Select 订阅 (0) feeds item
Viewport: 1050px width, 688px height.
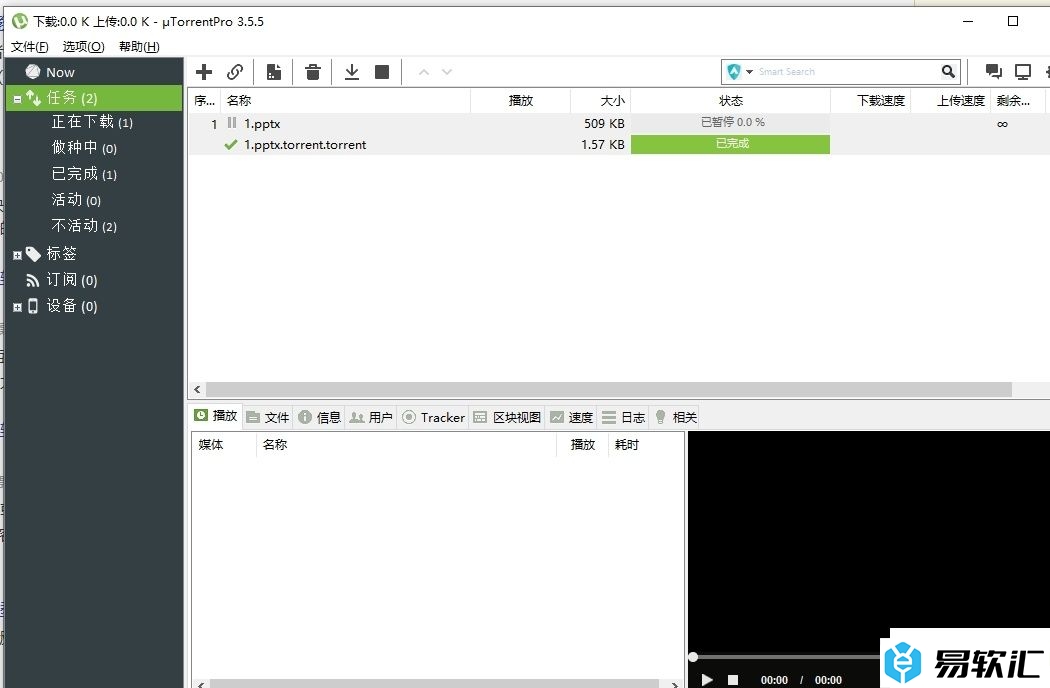tap(72, 279)
